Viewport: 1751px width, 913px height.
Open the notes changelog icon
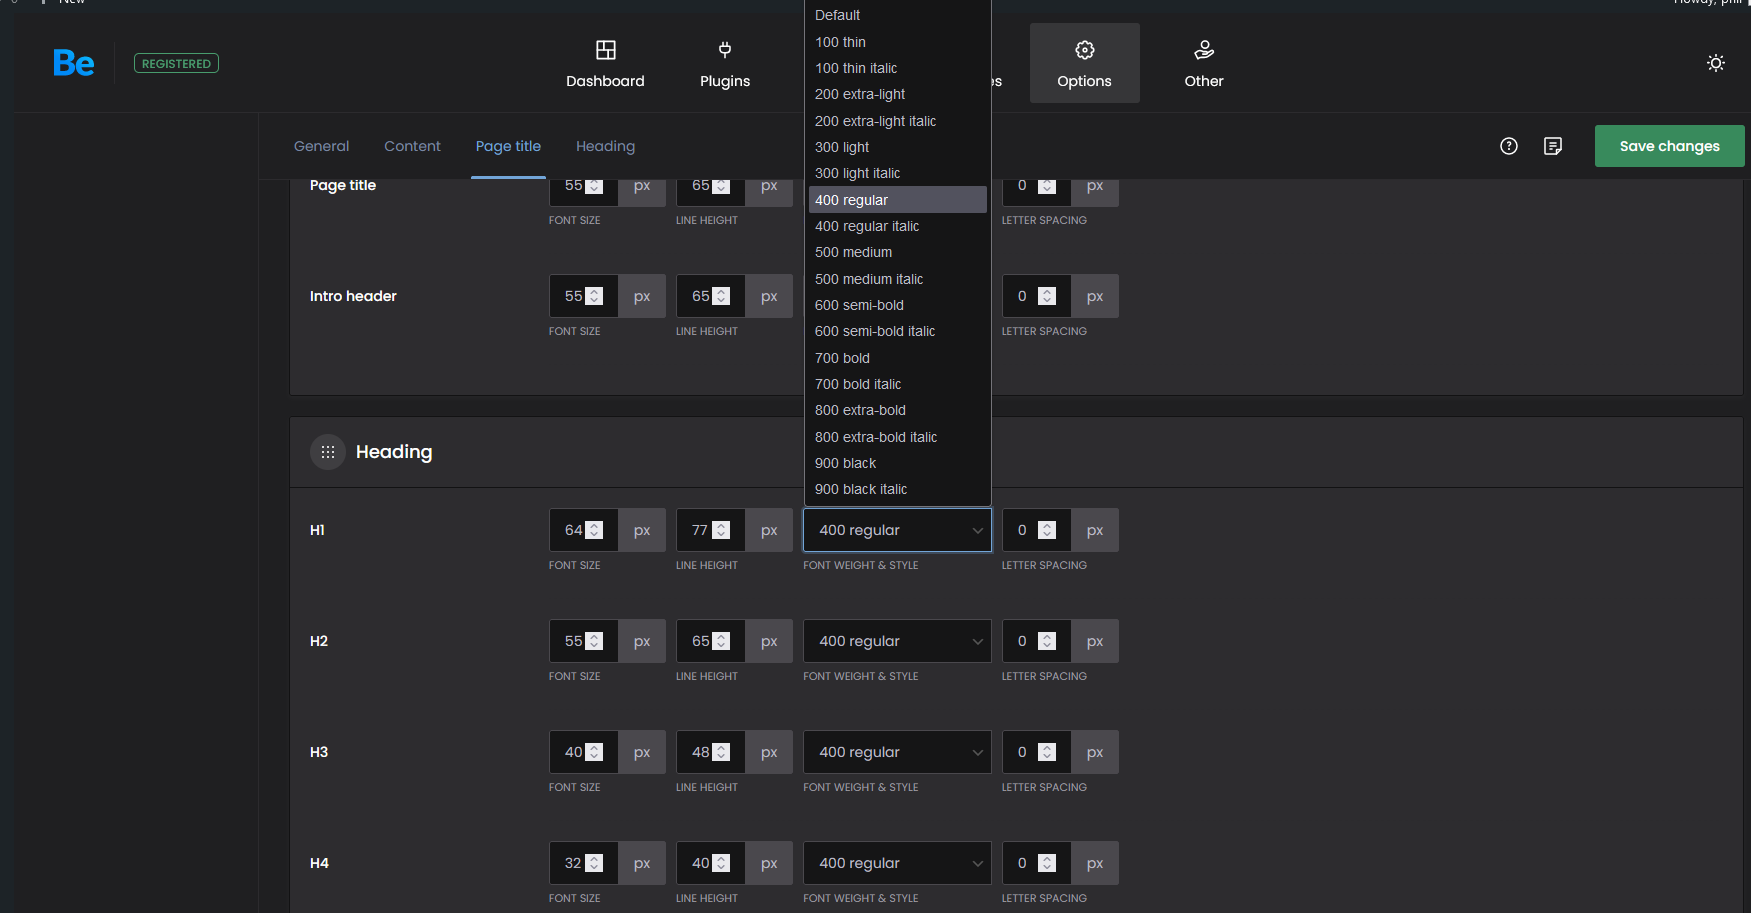[1553, 146]
